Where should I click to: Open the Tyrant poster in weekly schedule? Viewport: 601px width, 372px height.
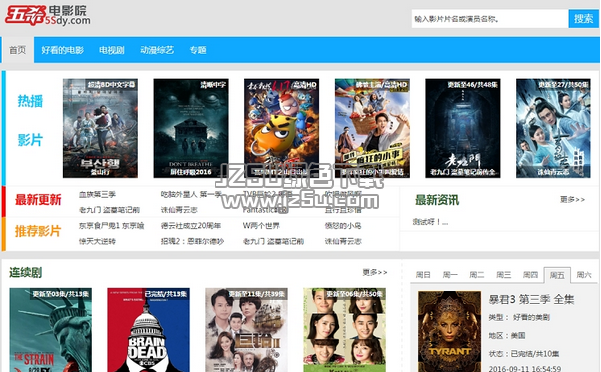point(449,331)
